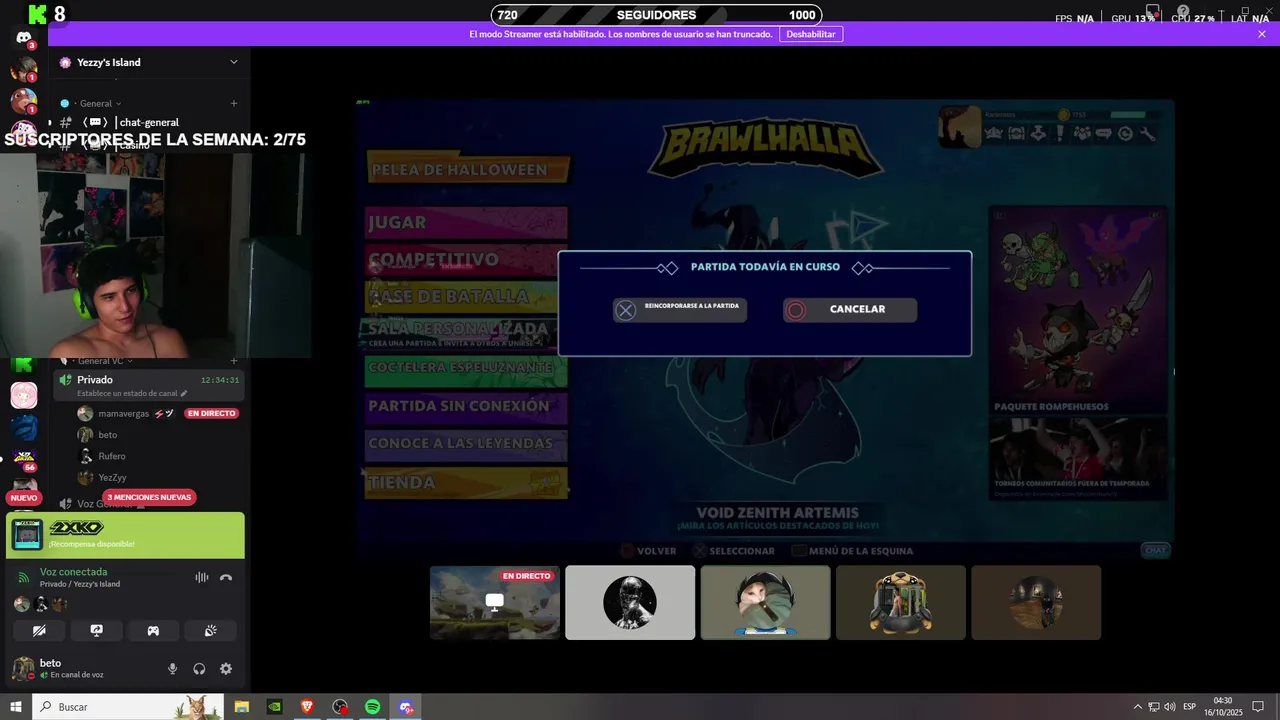Select Pelea de Halloween menu entry
1280x720 pixels.
(469, 170)
